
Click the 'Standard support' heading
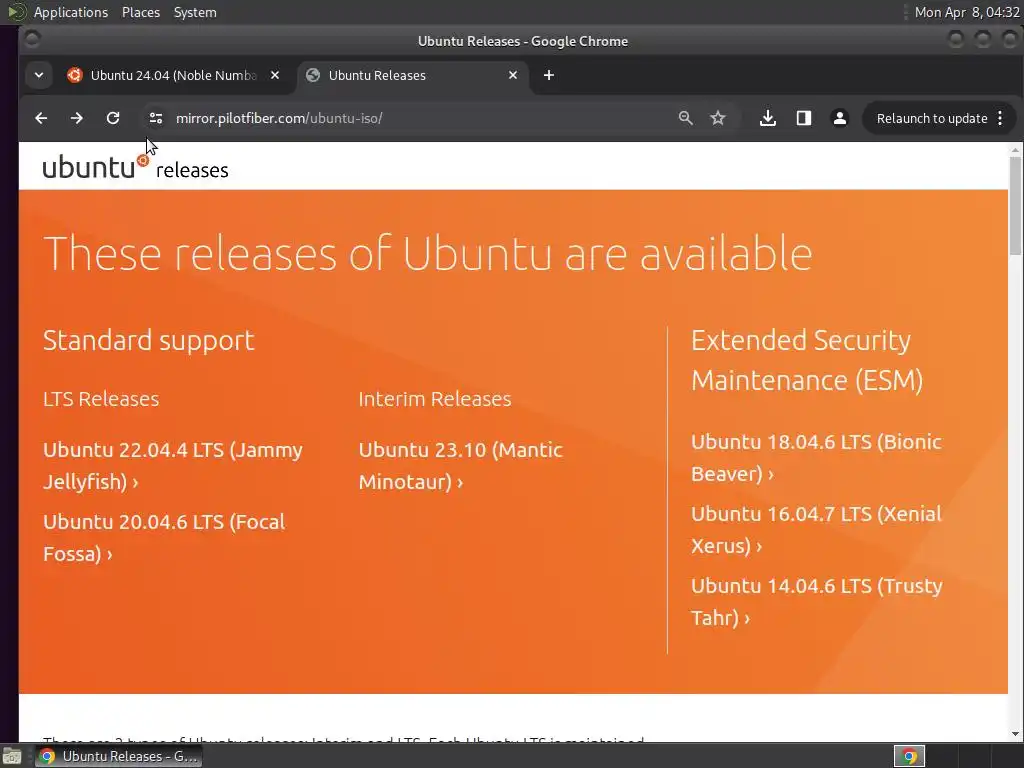148,340
